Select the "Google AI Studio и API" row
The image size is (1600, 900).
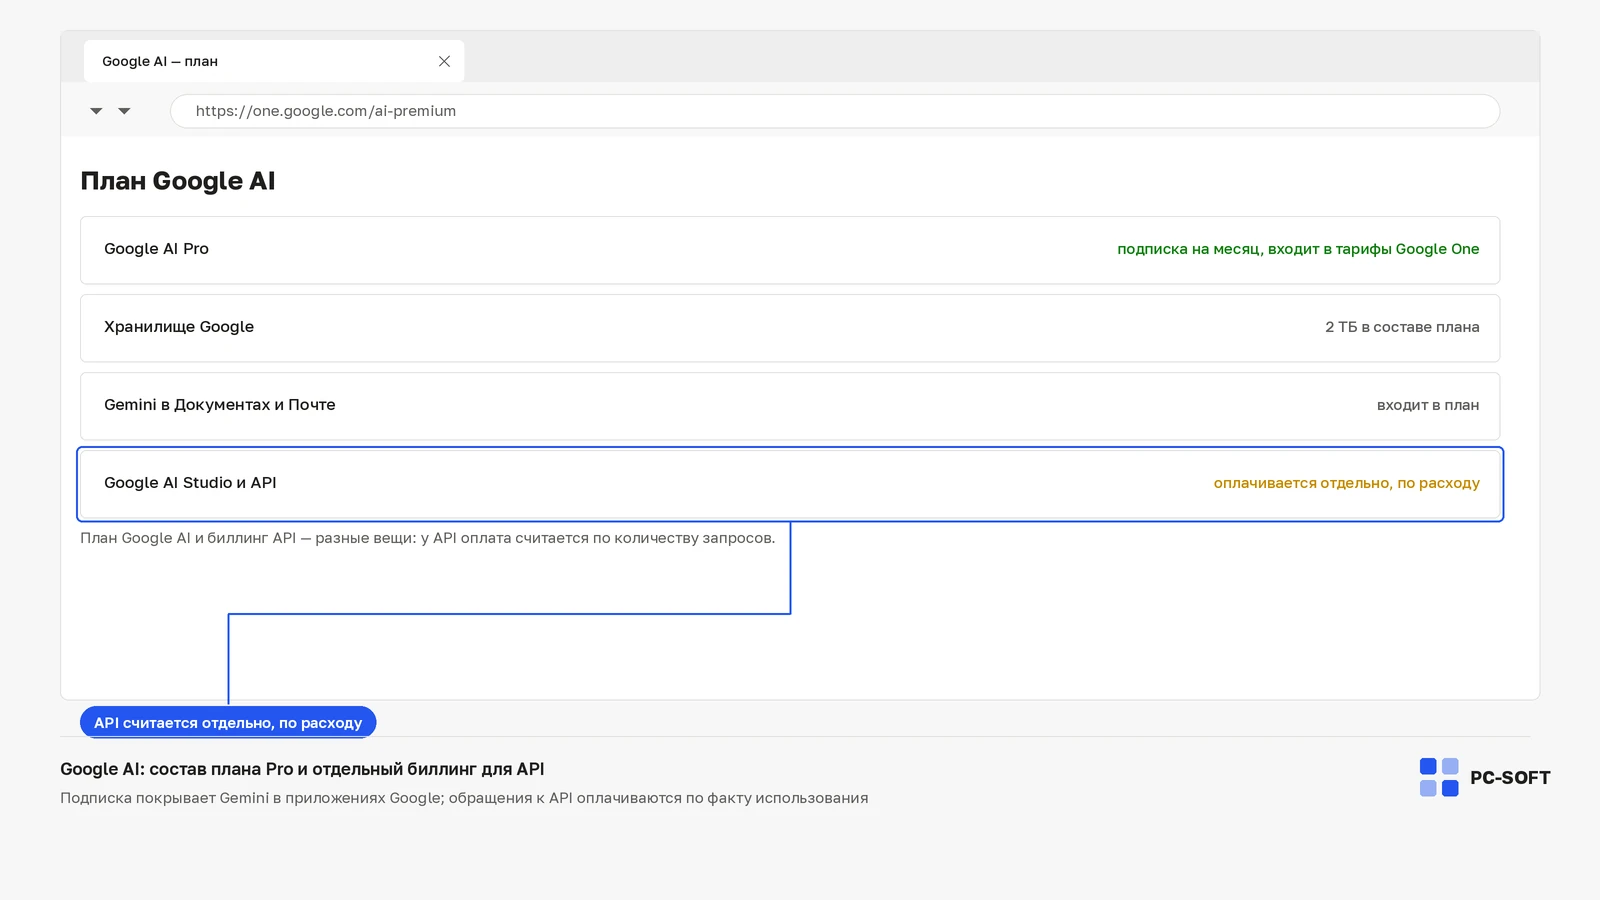click(790, 484)
